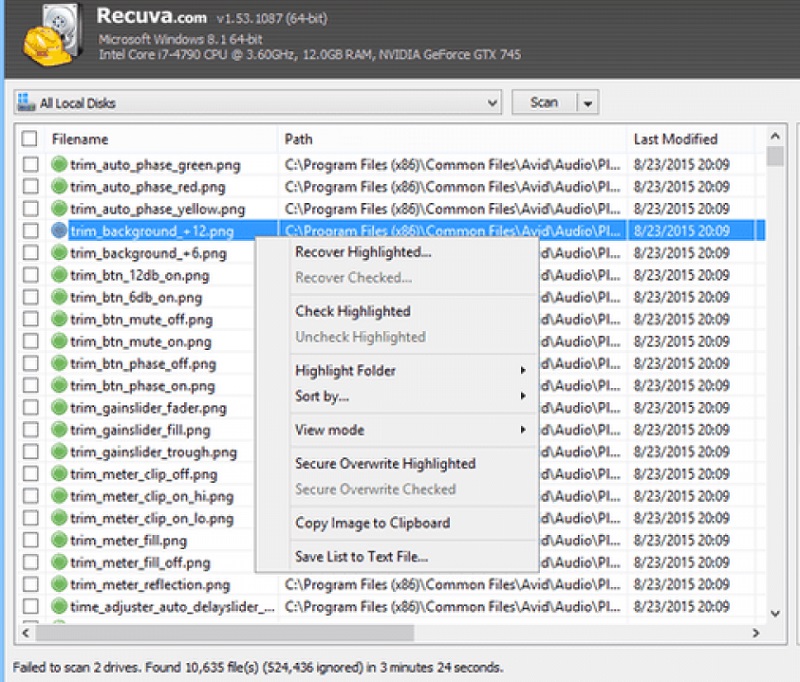Click green status dot for trim_btn_phase_off.png
This screenshot has width=800, height=682.
click(60, 363)
